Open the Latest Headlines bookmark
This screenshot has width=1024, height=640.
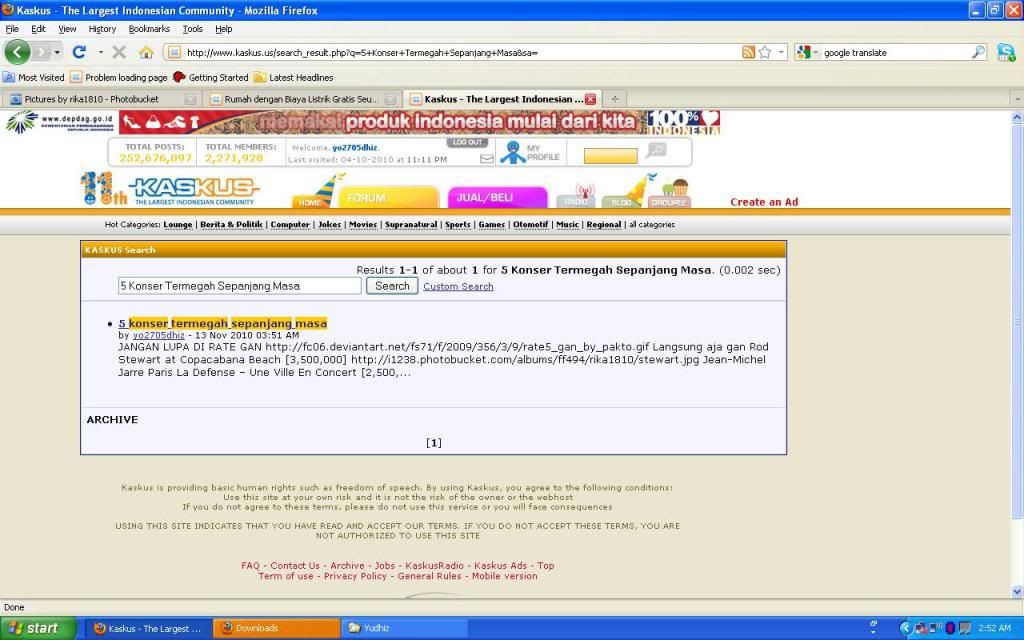293,77
